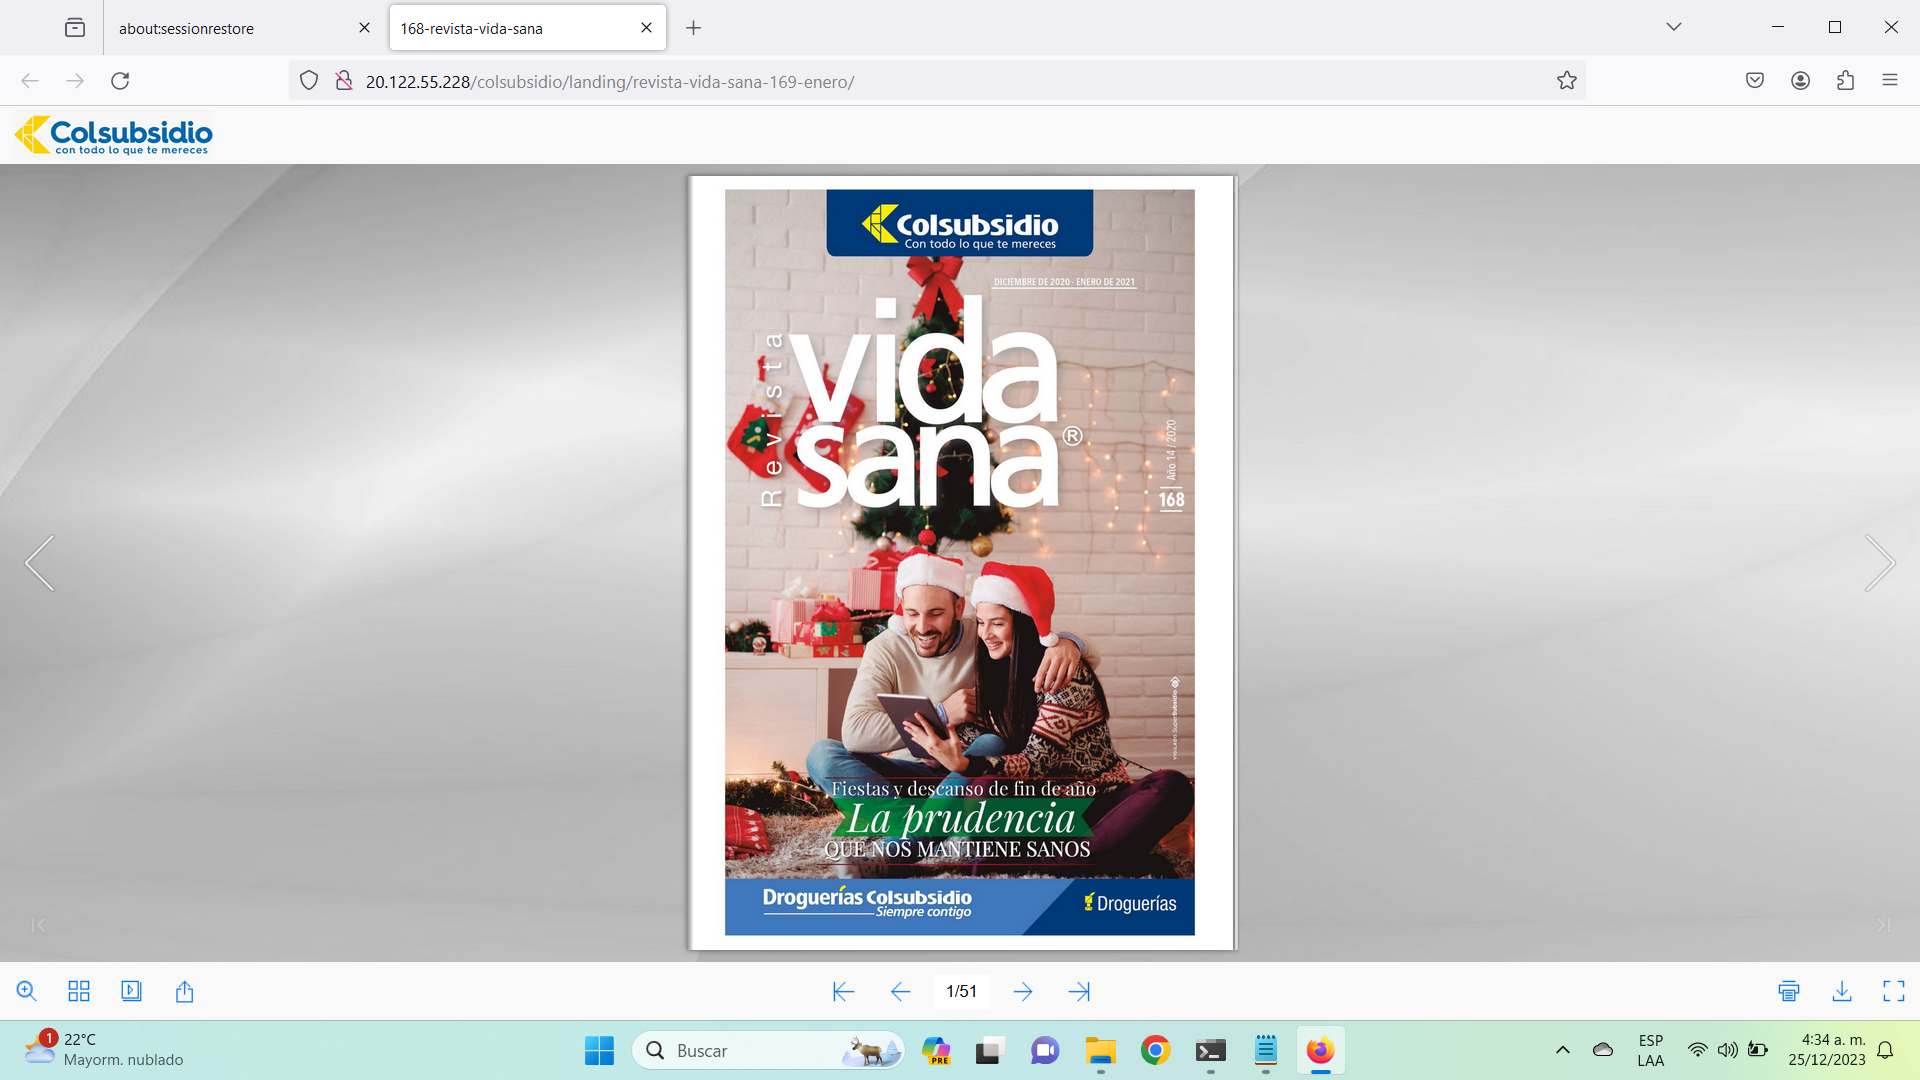This screenshot has width=1920, height=1080.
Task: Jump to the last page
Action: pos(1079,991)
